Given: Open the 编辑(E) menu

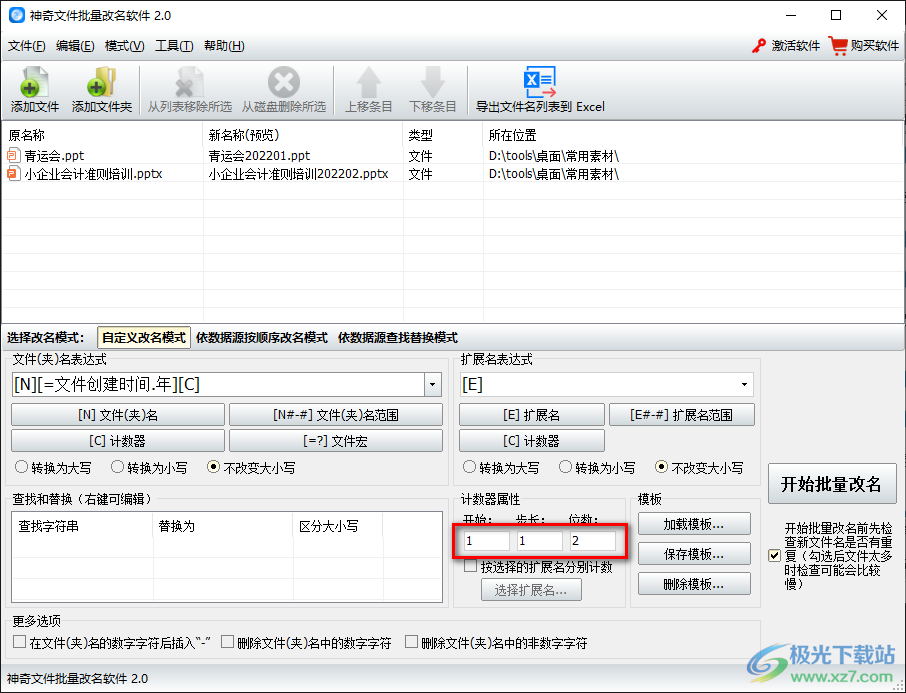Looking at the screenshot, I should (75, 46).
